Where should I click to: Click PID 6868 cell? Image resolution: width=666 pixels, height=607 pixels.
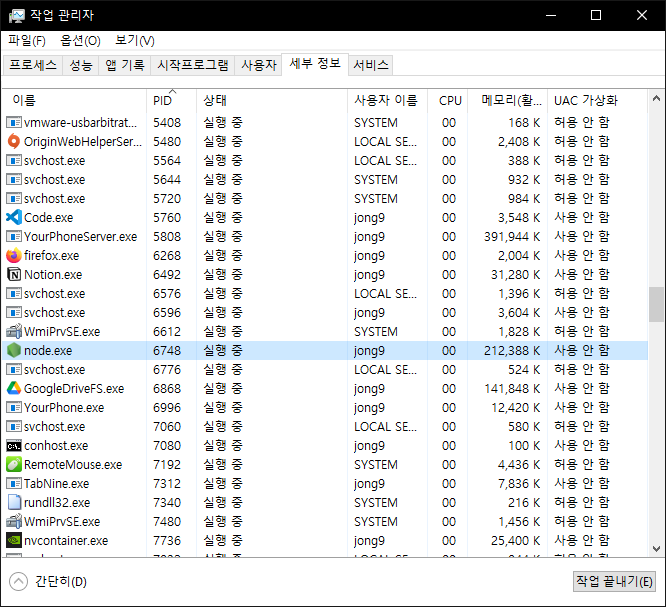pos(167,388)
